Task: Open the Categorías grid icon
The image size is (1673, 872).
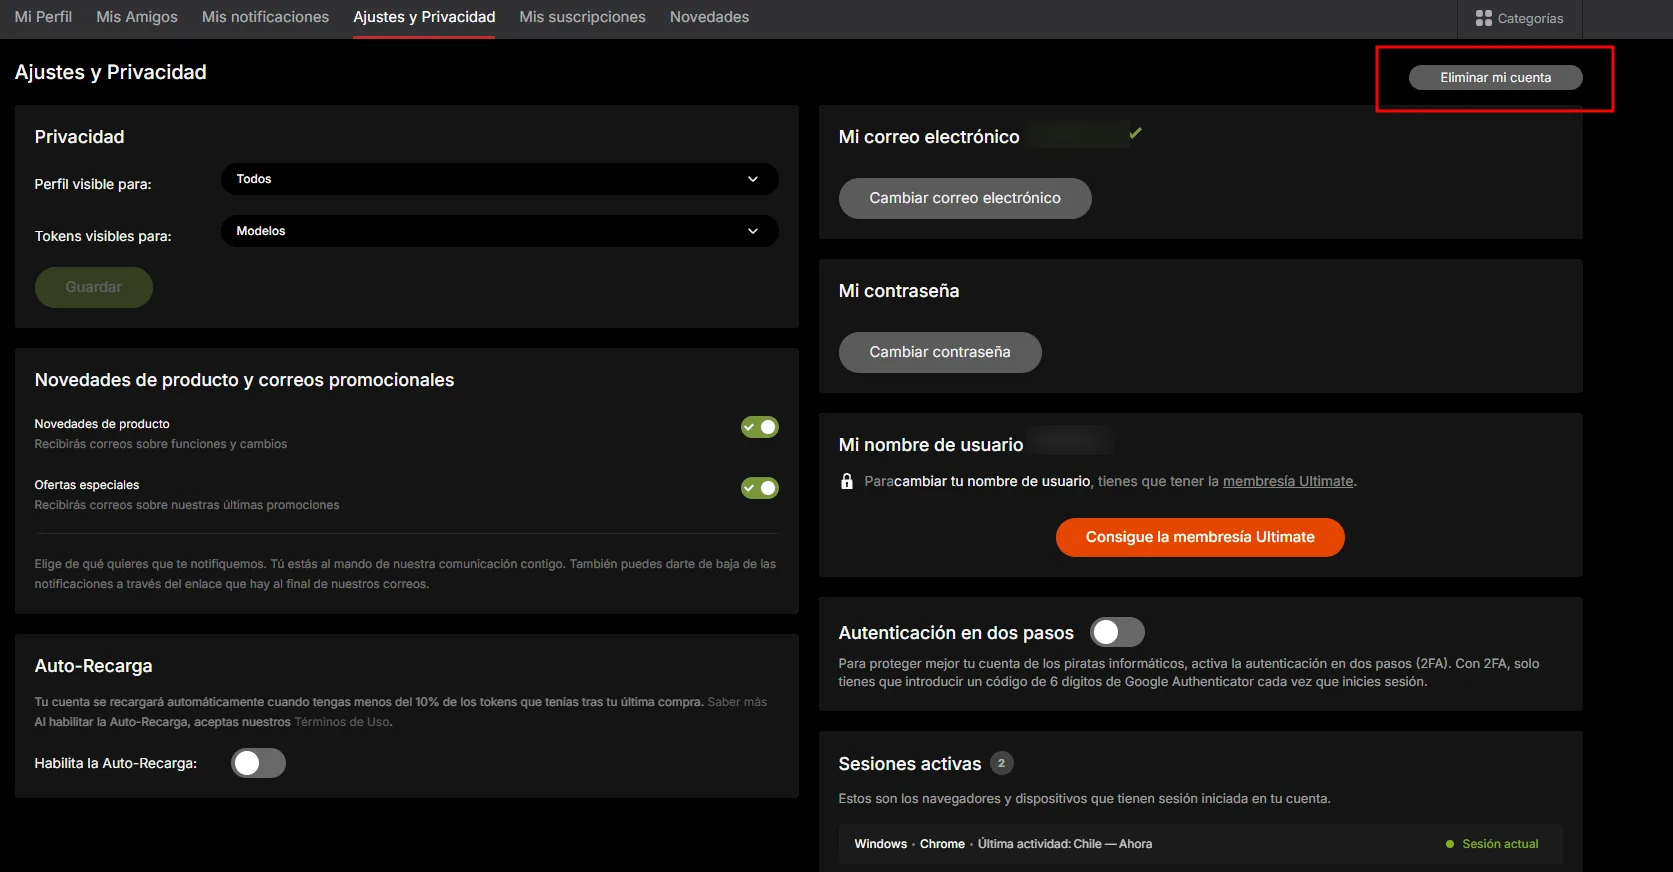Action: tap(1483, 18)
